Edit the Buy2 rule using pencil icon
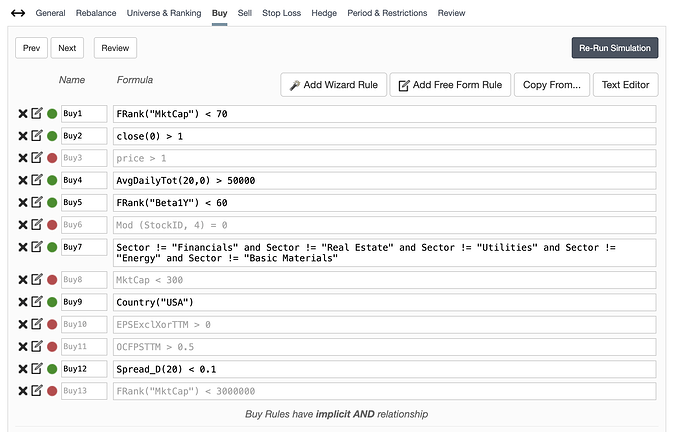 coord(37,136)
